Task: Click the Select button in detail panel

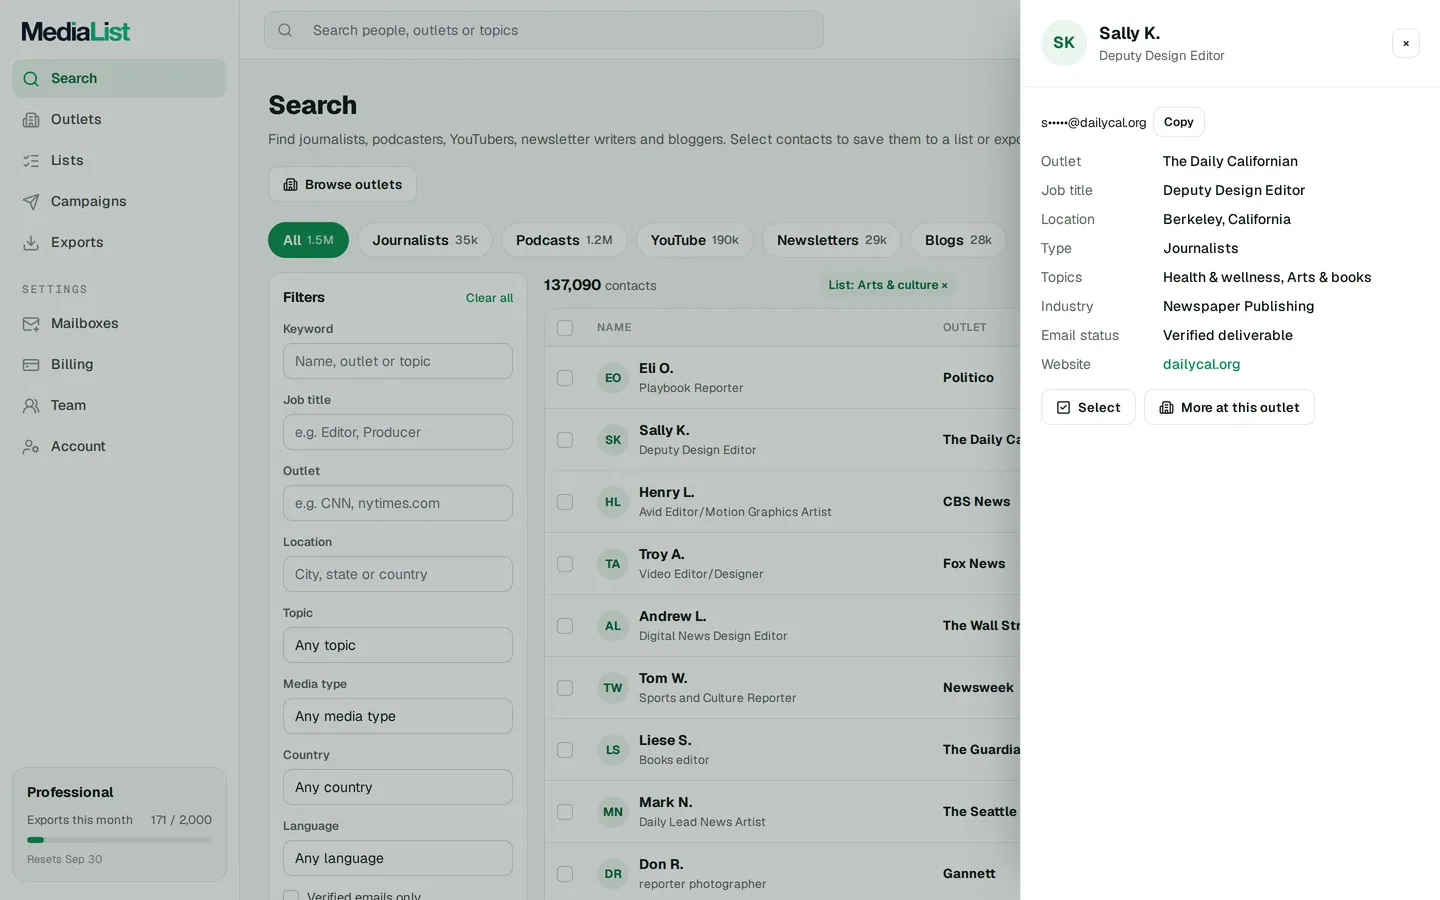Action: coord(1088,407)
